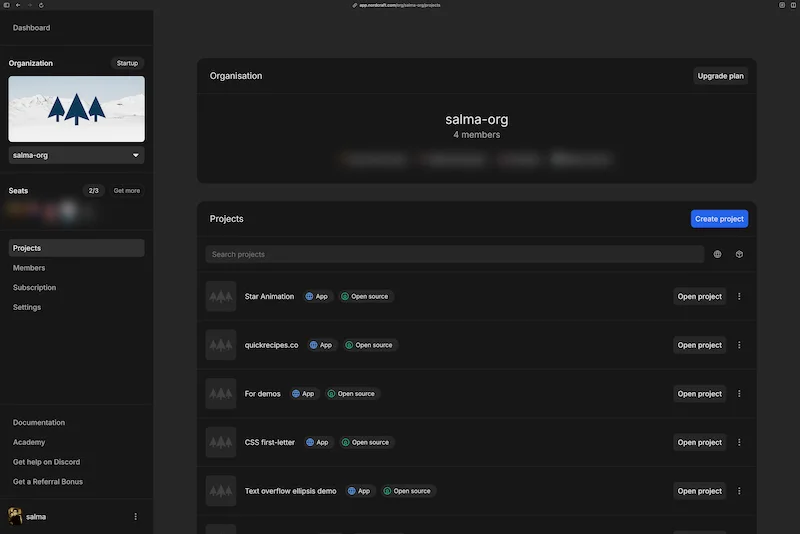This screenshot has width=800, height=534.
Task: Click the globe filter icon beside search
Action: tap(717, 254)
